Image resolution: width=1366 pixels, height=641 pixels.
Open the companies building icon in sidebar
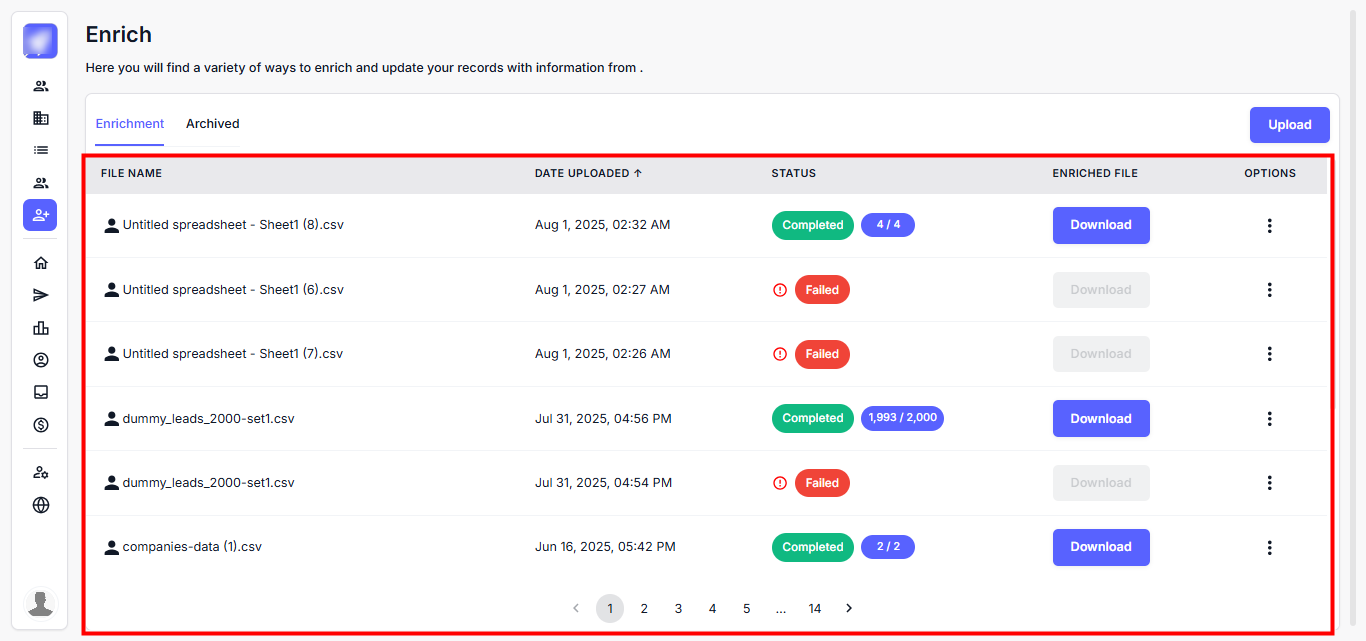(41, 118)
